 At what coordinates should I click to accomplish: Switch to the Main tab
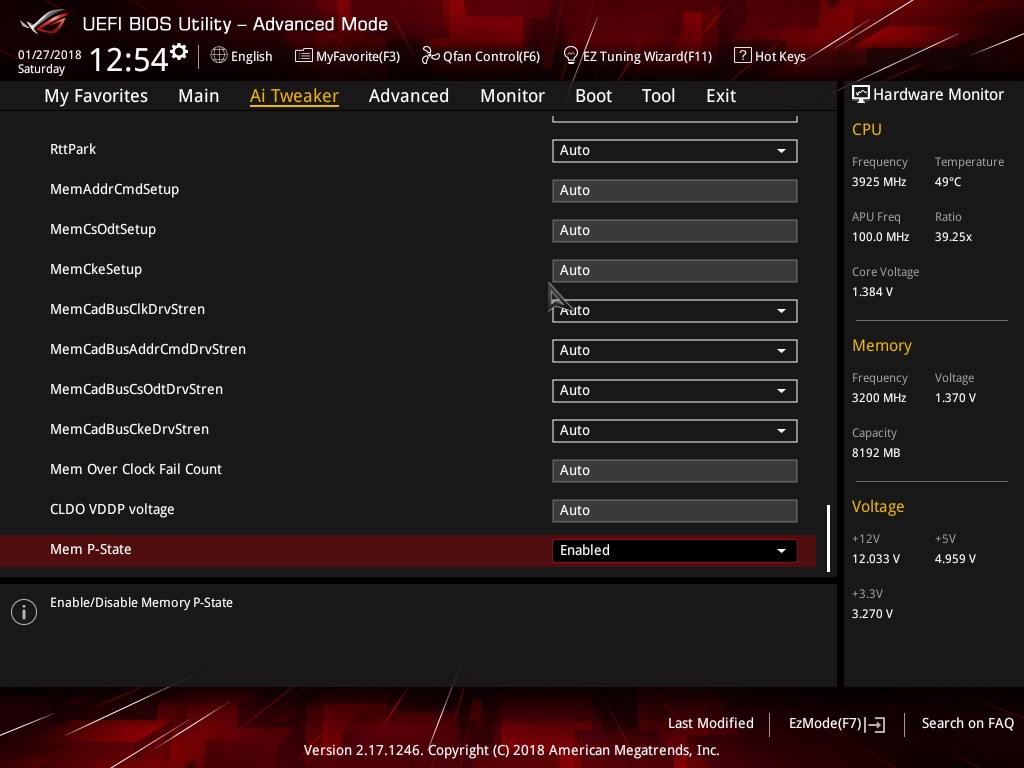199,96
